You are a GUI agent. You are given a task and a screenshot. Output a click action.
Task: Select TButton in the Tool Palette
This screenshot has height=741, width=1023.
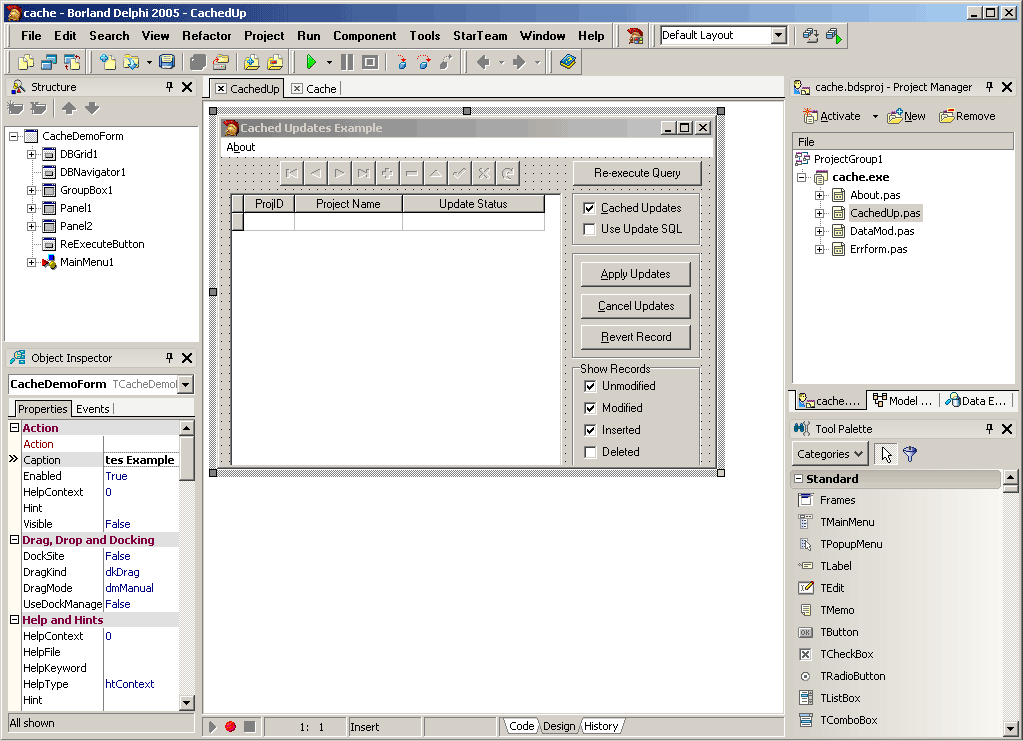pos(839,632)
